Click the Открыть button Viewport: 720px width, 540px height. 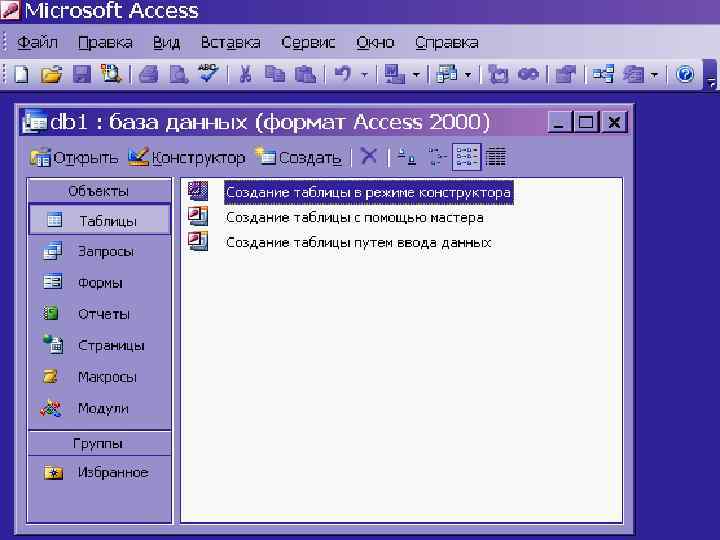[x=73, y=158]
